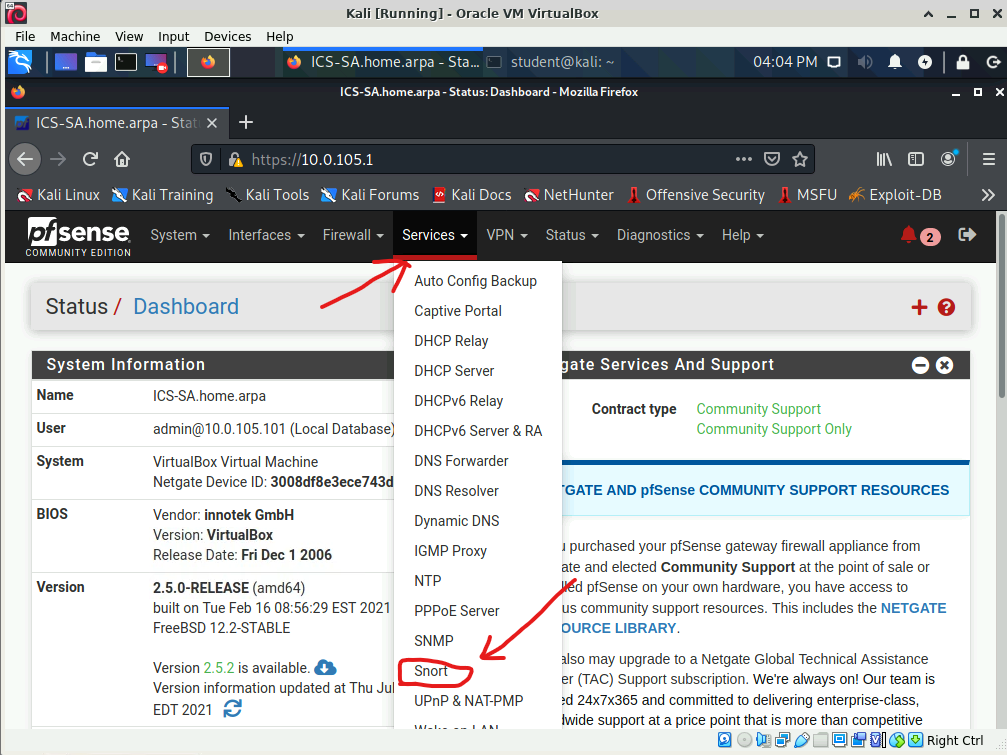Open the Firewall dropdown menu
The width and height of the screenshot is (1007, 755).
click(353, 235)
